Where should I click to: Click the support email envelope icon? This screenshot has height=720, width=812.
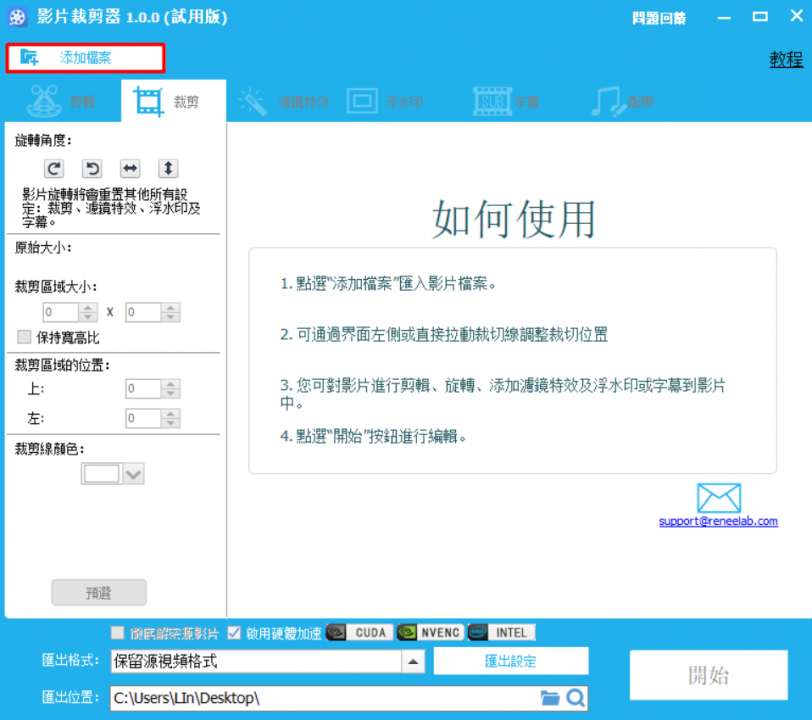tap(719, 498)
